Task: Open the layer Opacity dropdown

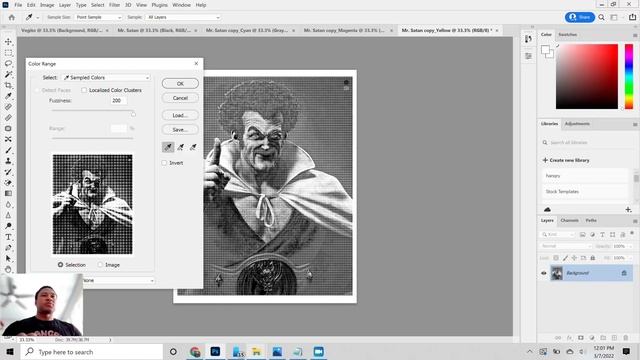Action: tap(622, 246)
